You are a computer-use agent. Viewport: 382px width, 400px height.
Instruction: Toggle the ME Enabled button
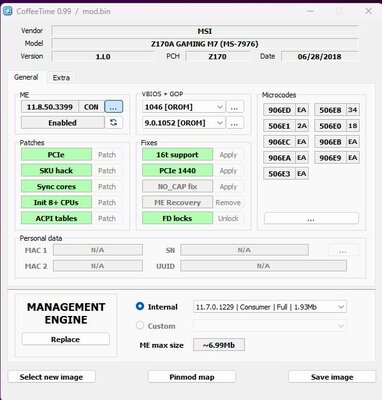(x=63, y=123)
